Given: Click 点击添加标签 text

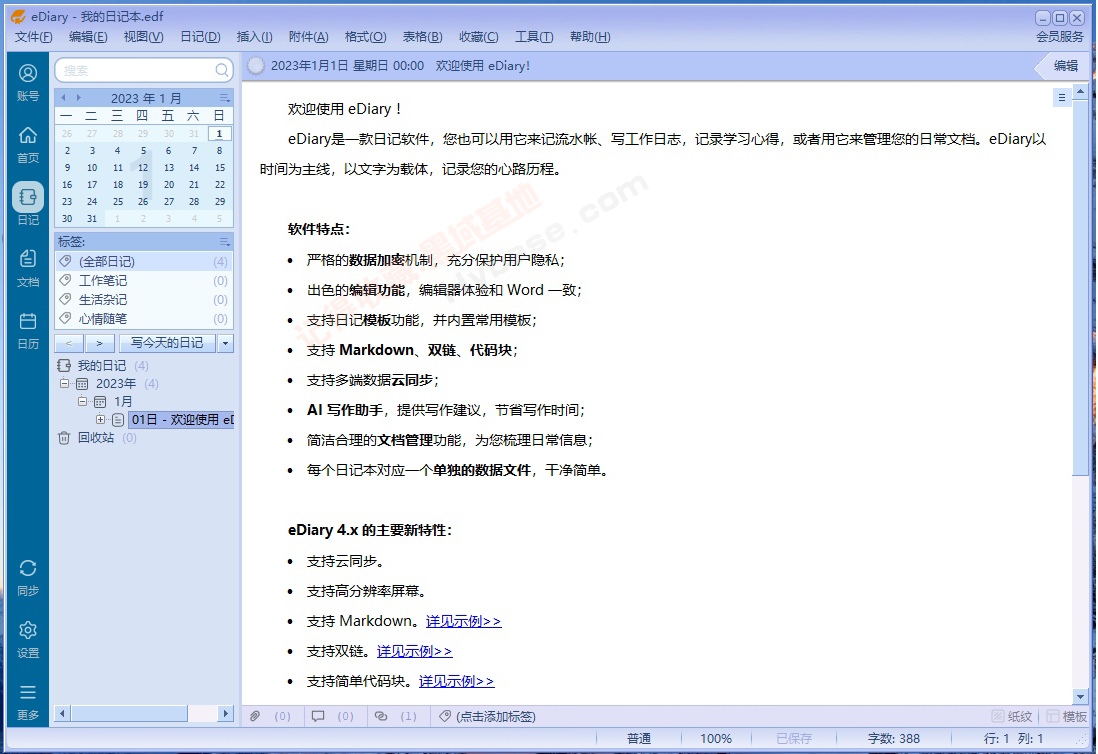Looking at the screenshot, I should (496, 716).
